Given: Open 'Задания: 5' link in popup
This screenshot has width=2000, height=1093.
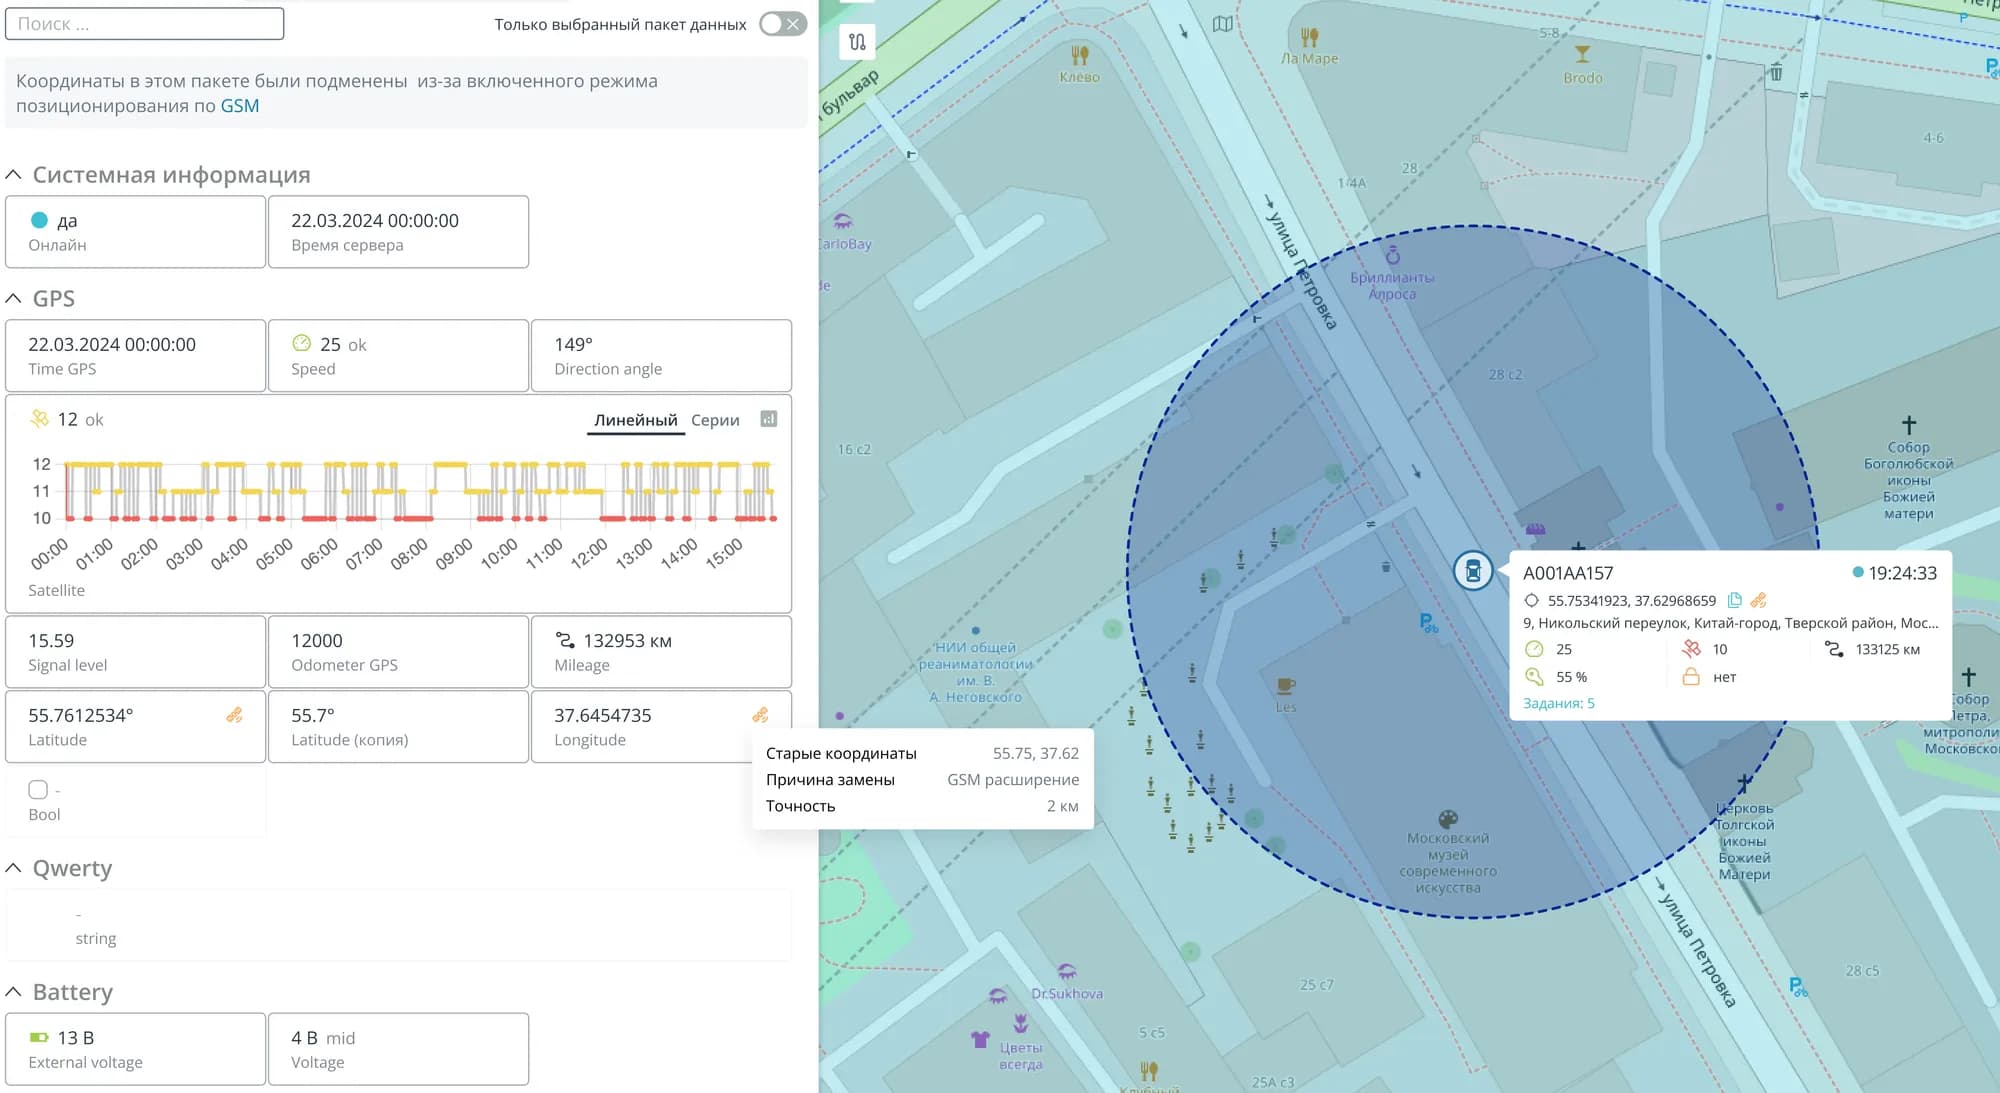Looking at the screenshot, I should click(1558, 703).
